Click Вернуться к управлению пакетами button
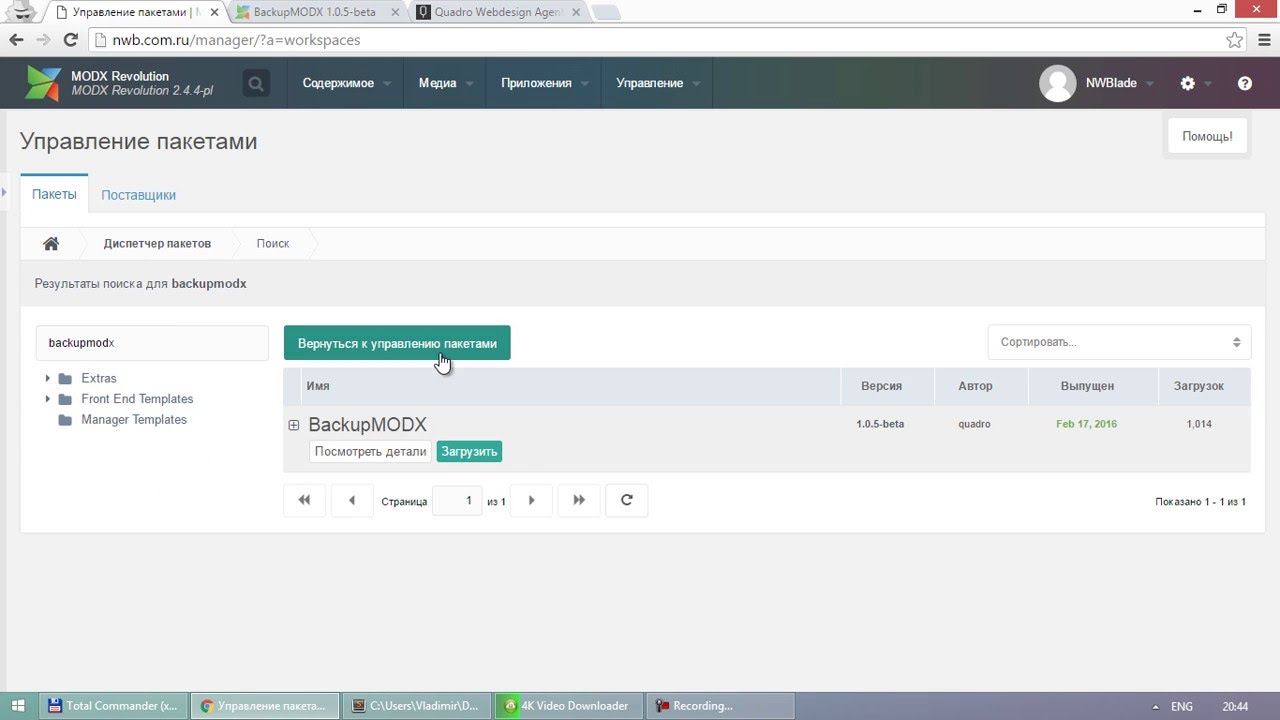The image size is (1280, 720). click(x=397, y=343)
